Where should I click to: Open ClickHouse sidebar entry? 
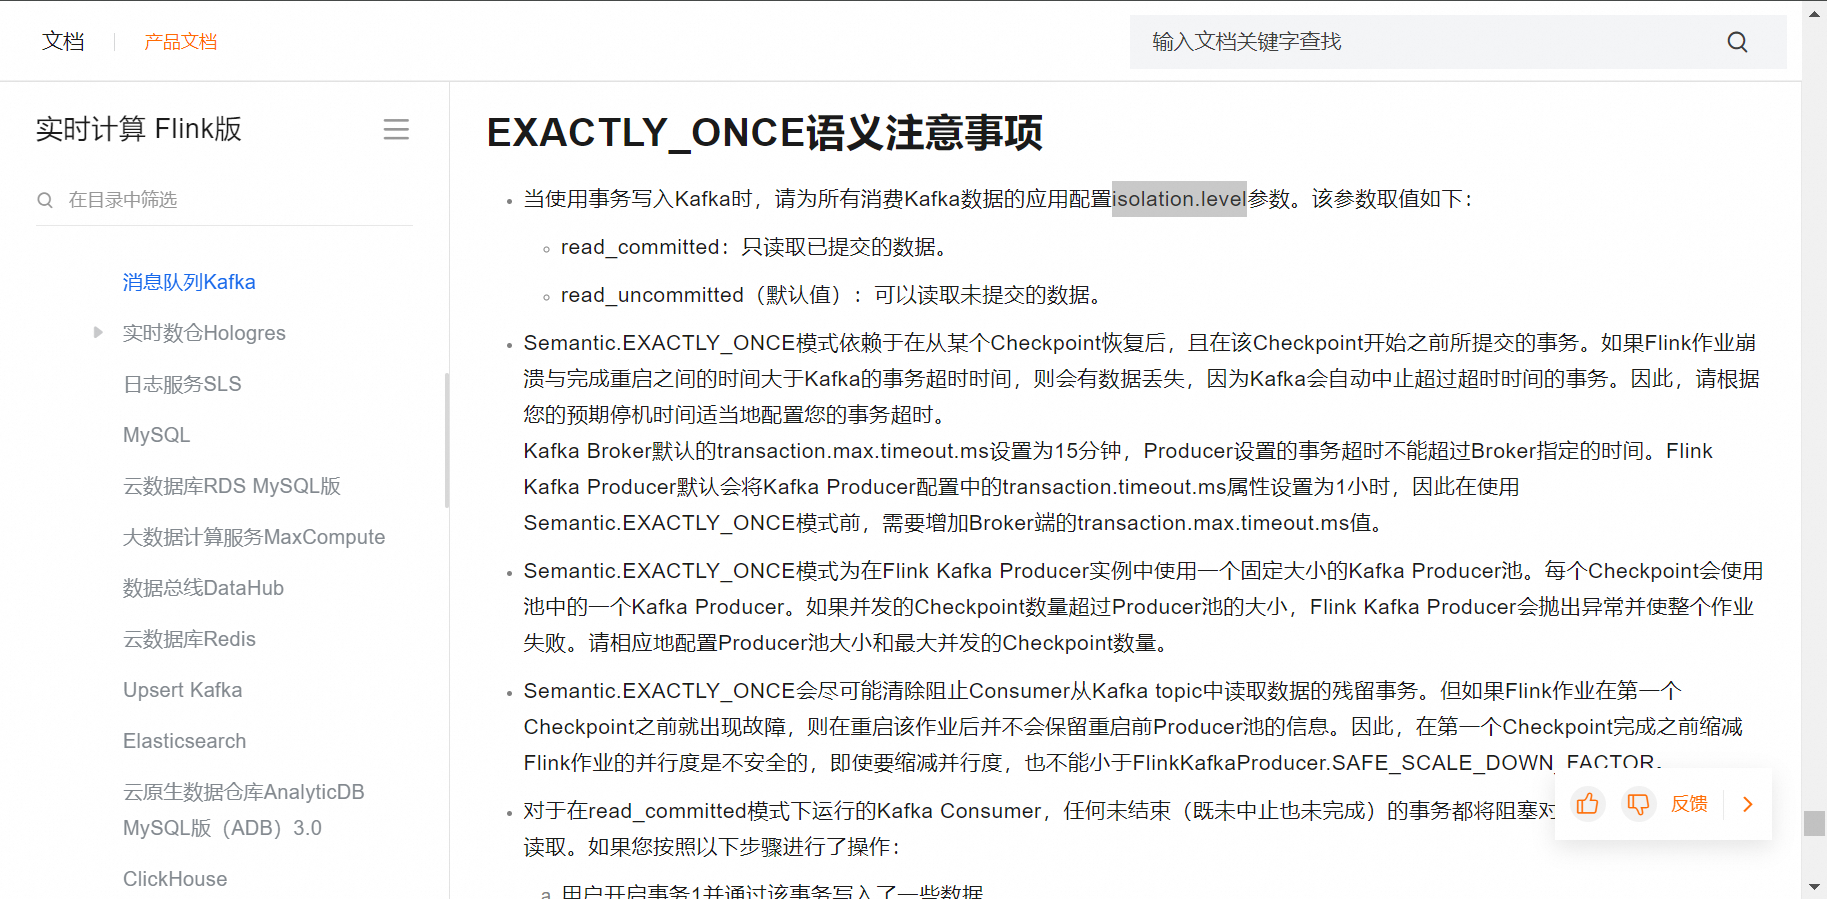click(x=175, y=879)
